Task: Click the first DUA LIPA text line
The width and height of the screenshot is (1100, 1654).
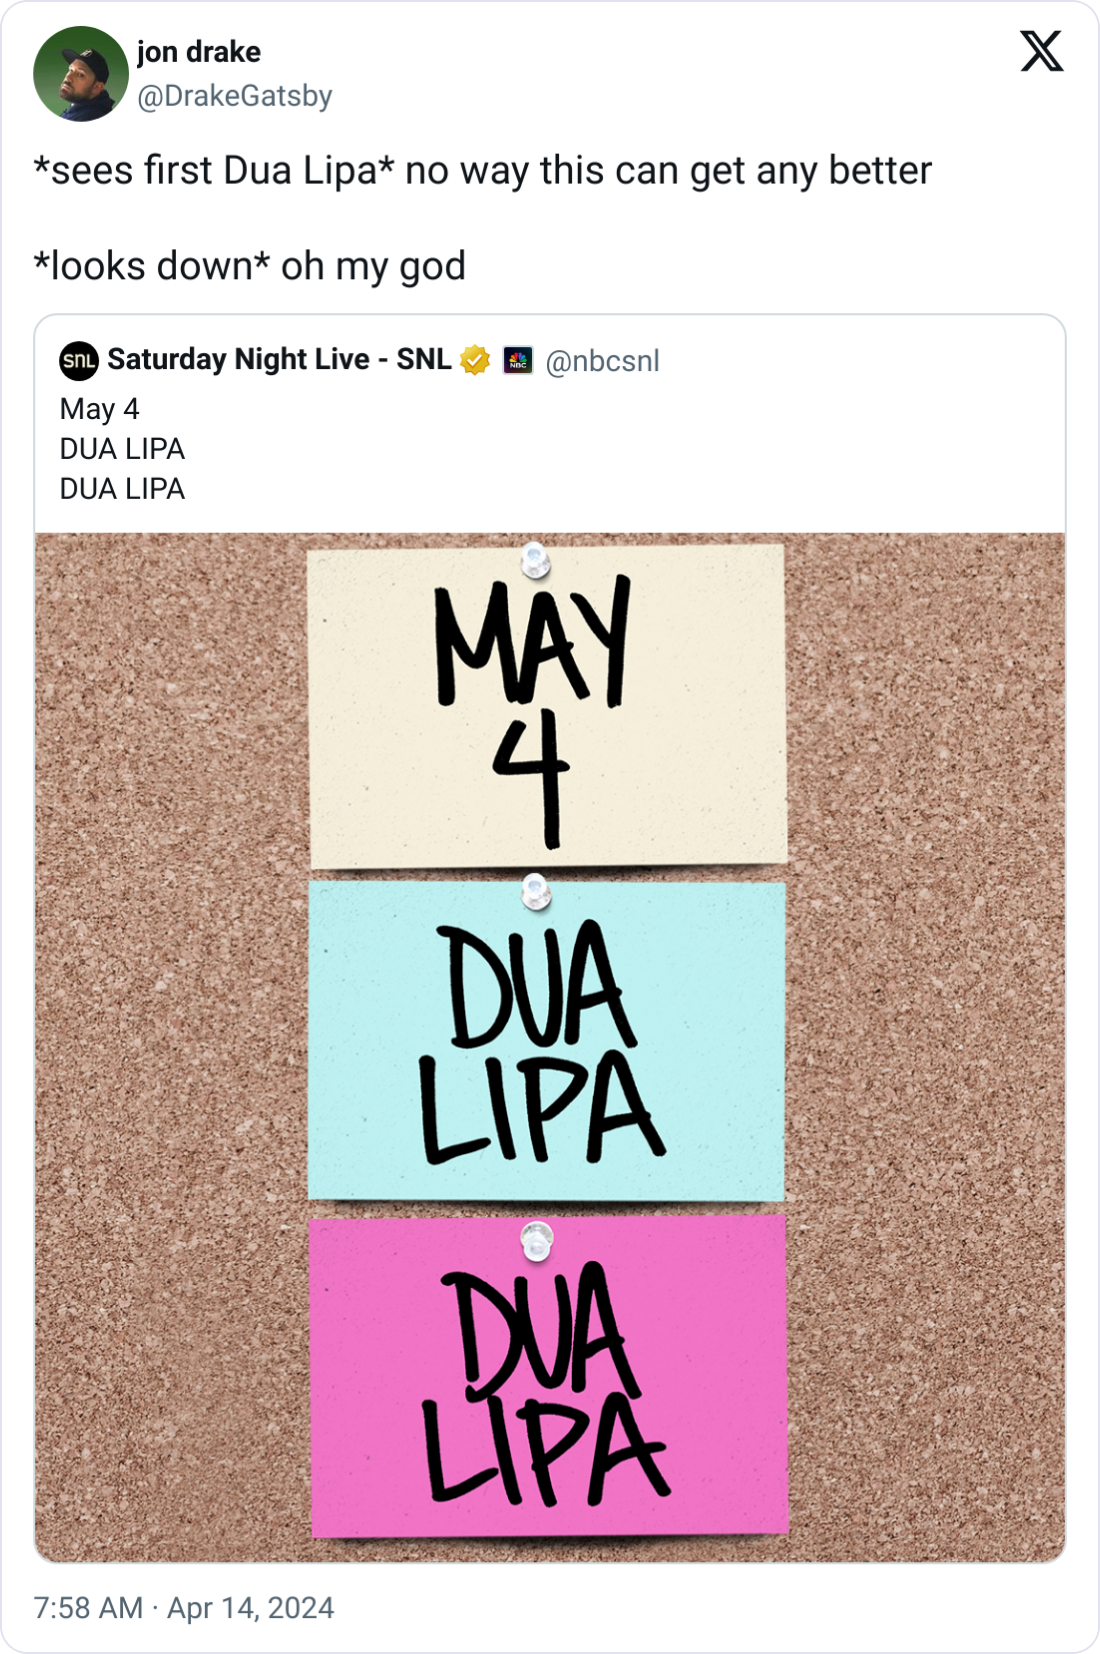Action: [120, 448]
